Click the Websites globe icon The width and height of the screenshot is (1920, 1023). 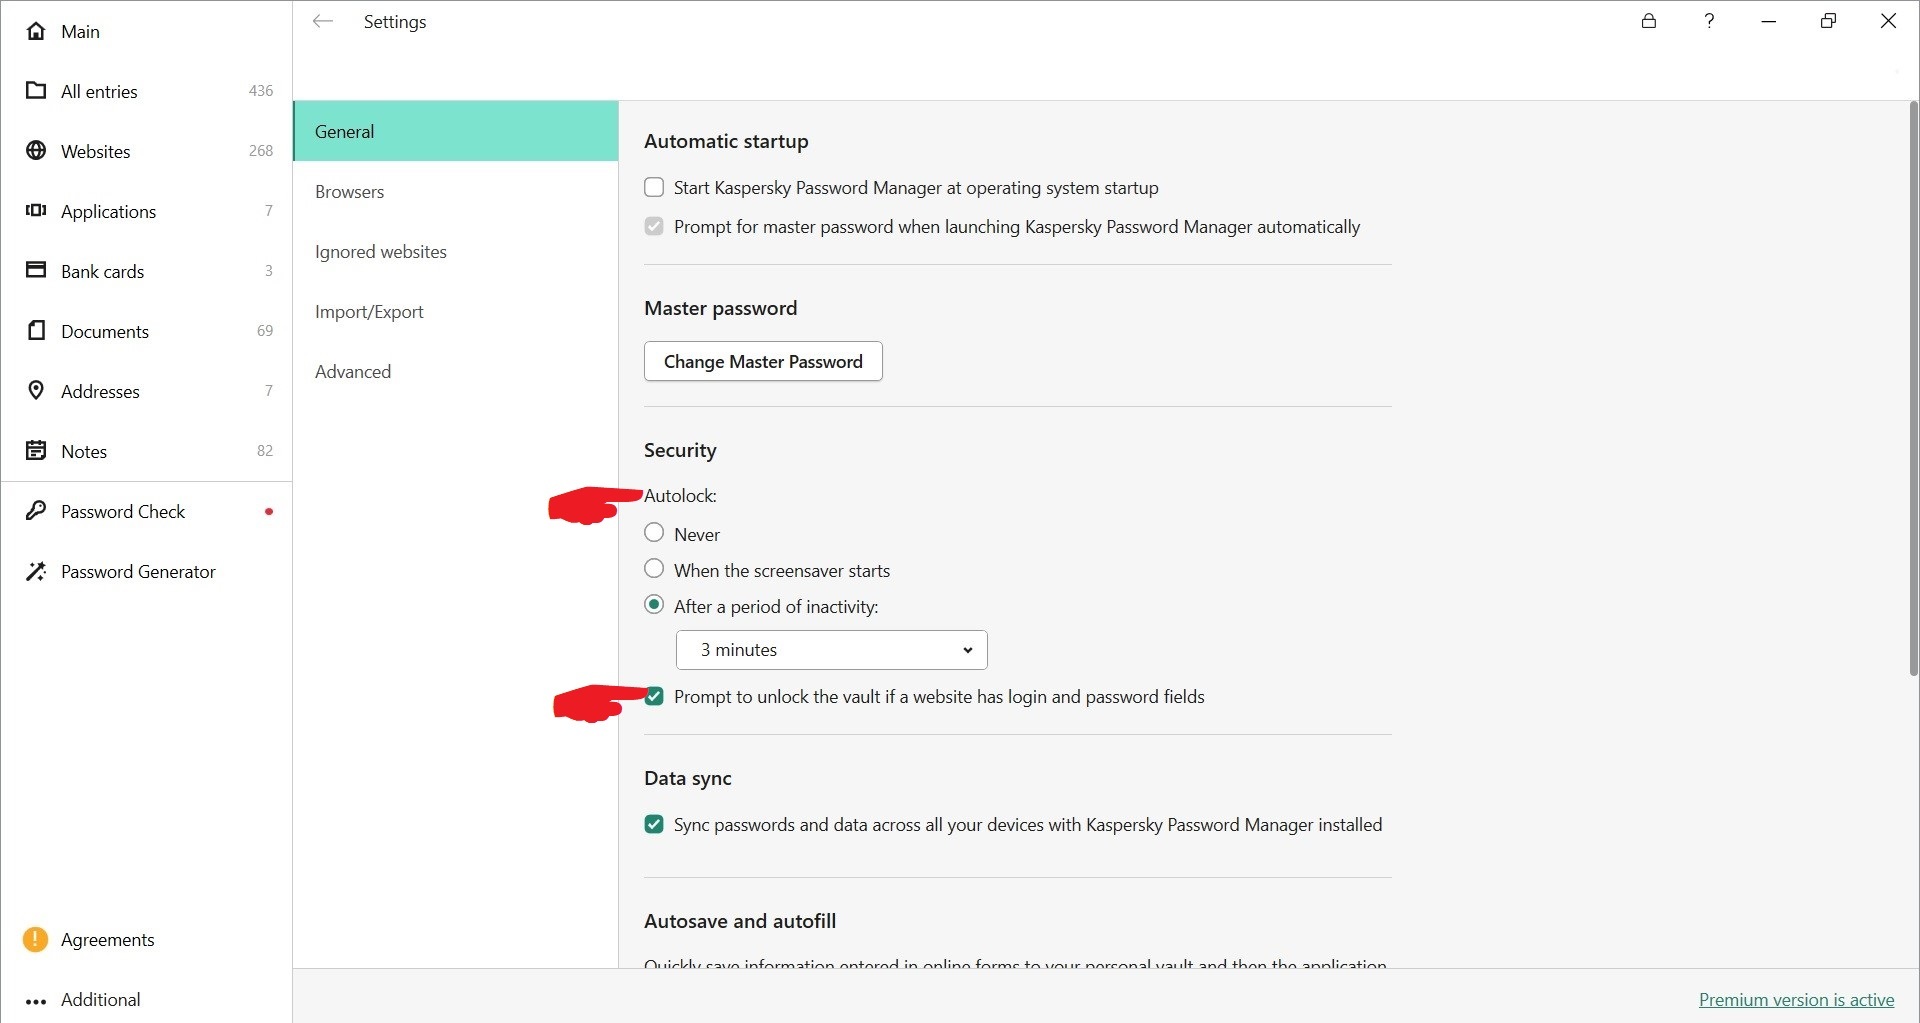click(x=36, y=151)
